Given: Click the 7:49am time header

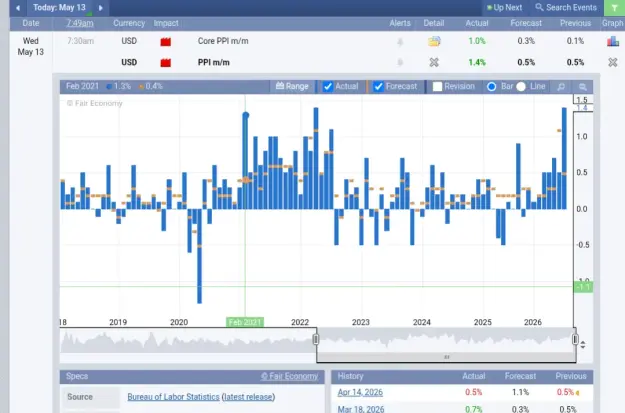Looking at the screenshot, I should point(80,23).
